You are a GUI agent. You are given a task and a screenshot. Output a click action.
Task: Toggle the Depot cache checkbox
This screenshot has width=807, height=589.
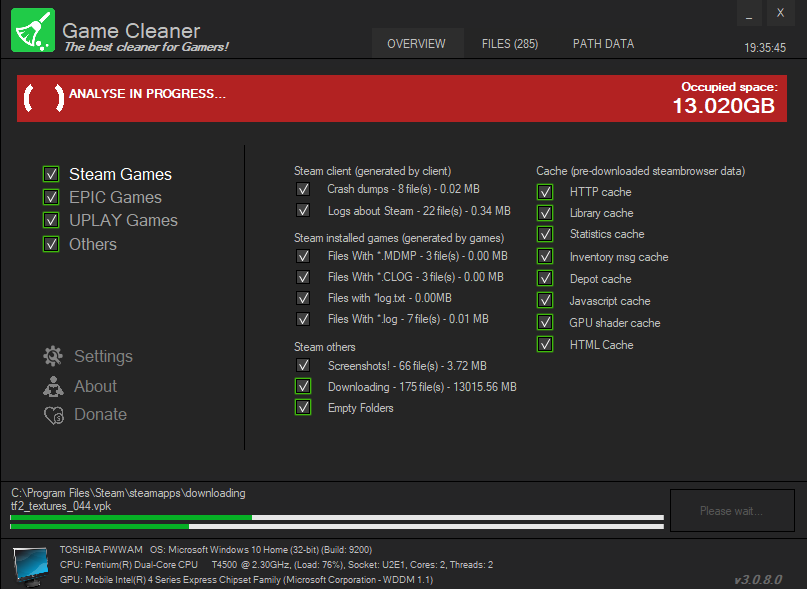pos(545,279)
